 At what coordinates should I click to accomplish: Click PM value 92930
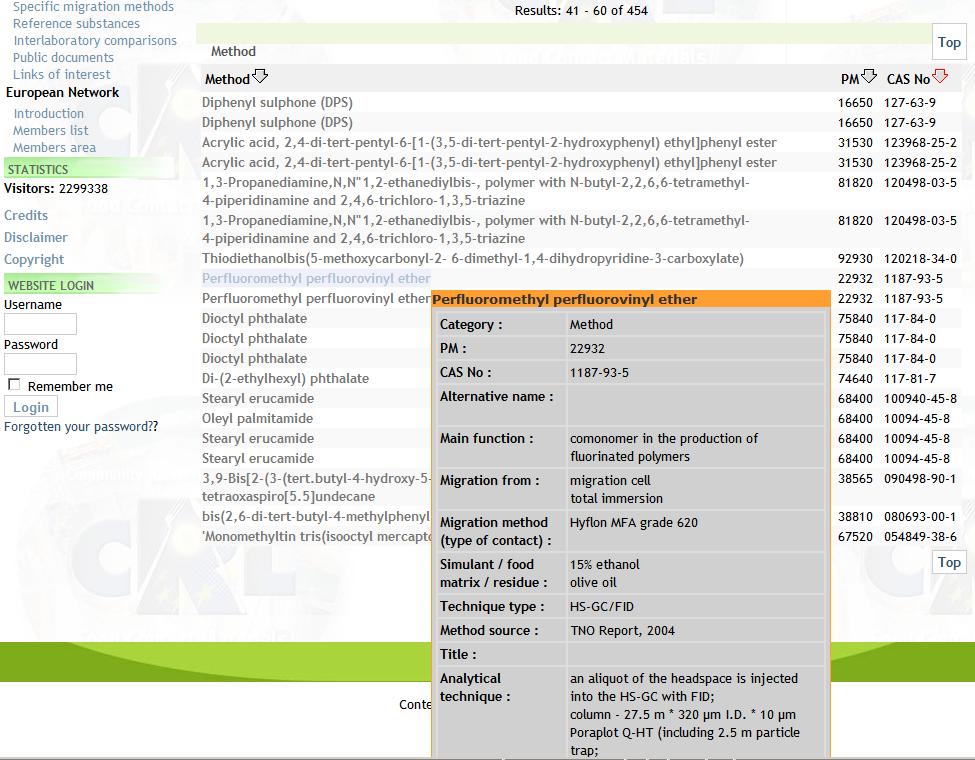(855, 259)
